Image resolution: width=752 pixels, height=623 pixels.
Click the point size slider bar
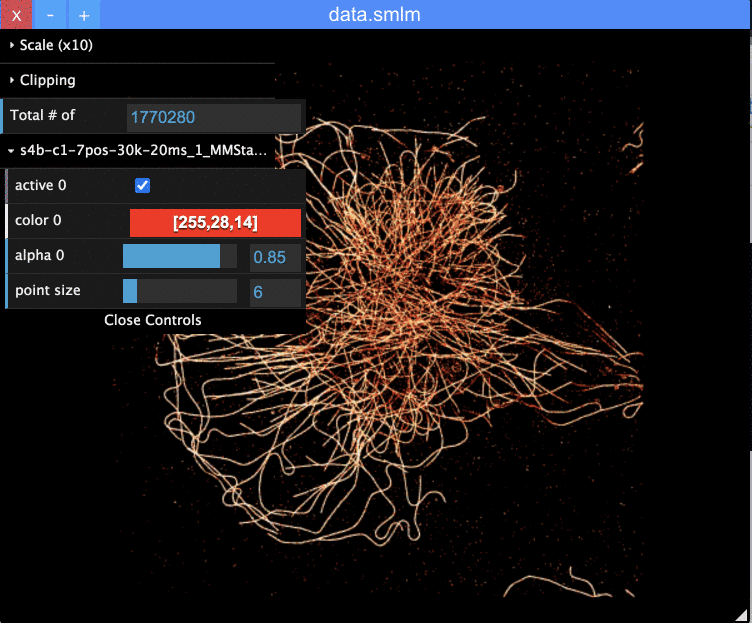tap(180, 291)
